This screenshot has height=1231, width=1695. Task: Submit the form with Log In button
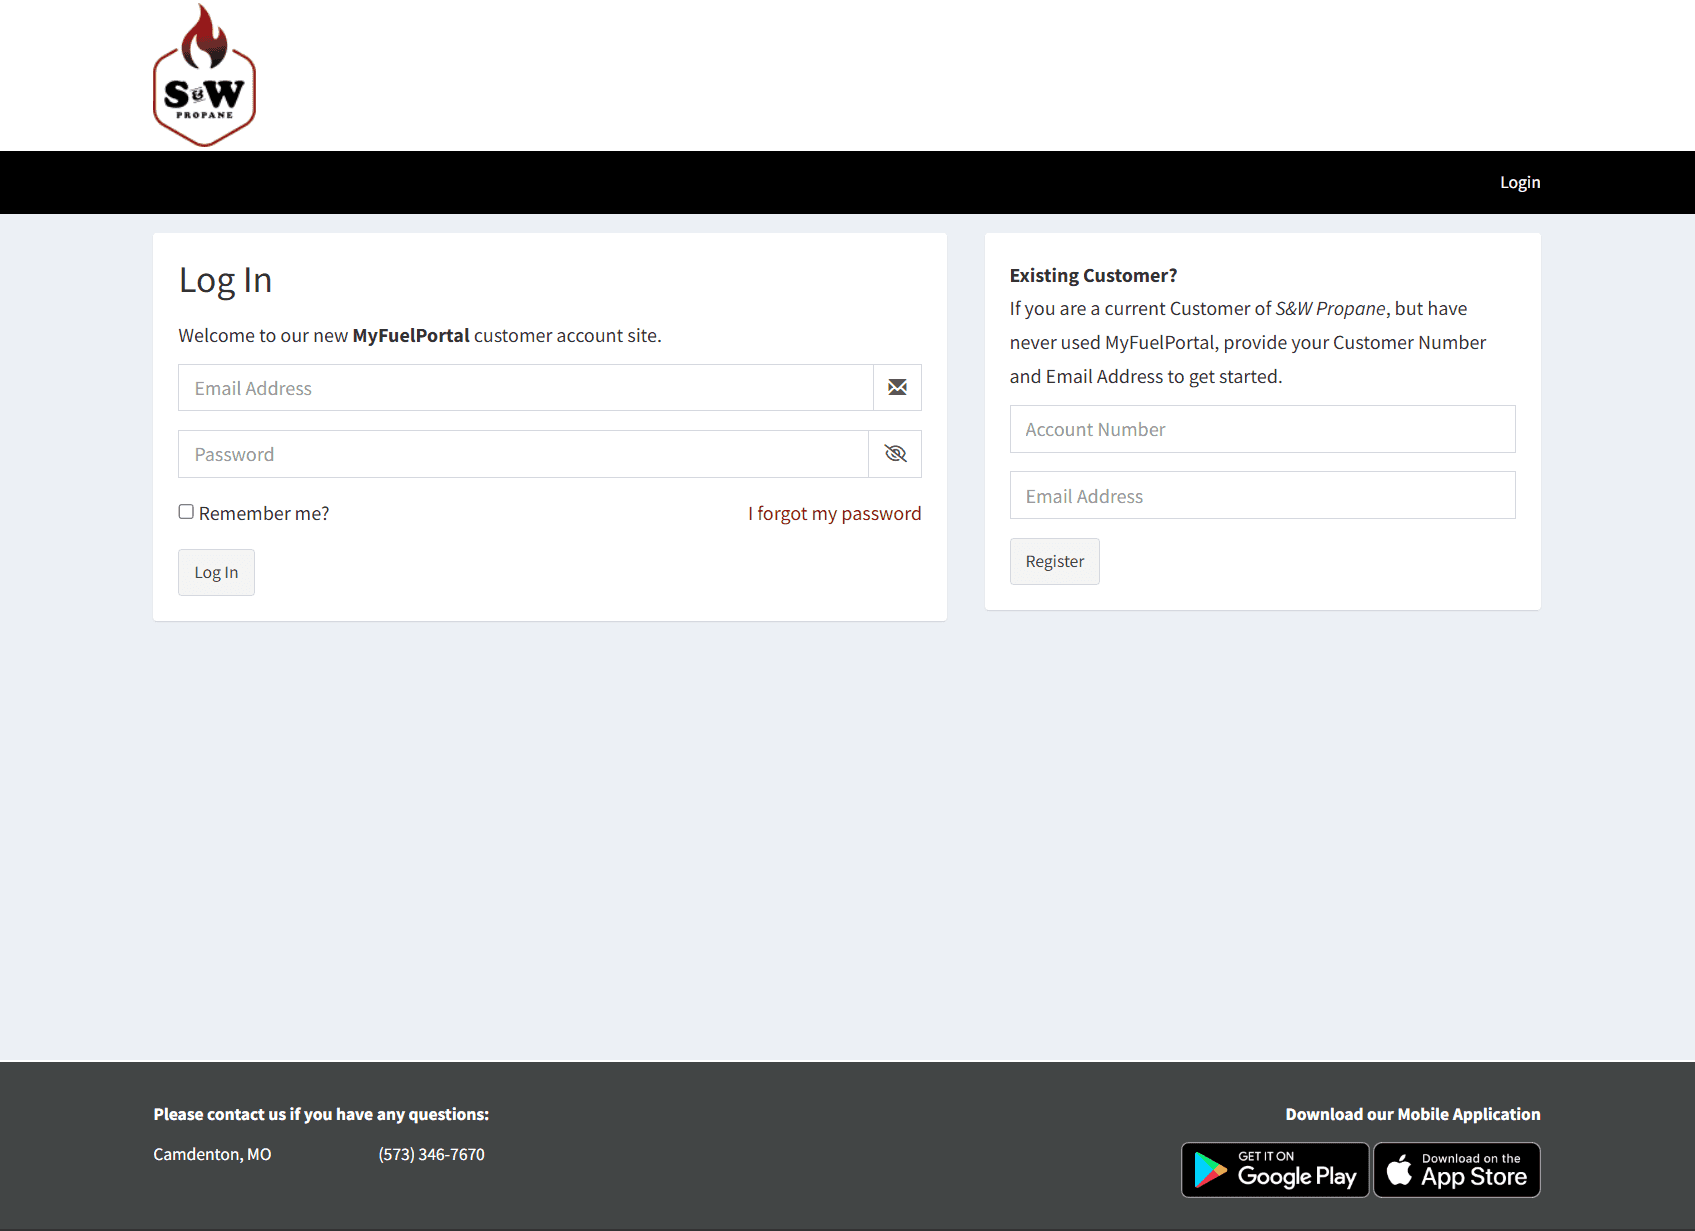216,572
